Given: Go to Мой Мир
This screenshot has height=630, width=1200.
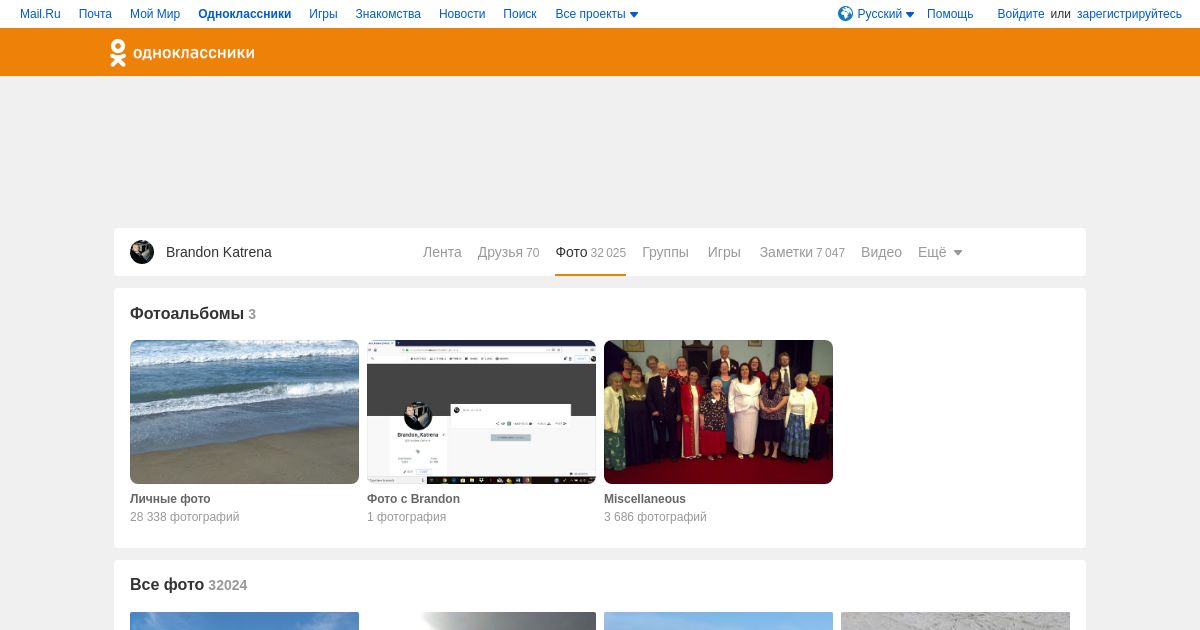Looking at the screenshot, I should pos(155,14).
